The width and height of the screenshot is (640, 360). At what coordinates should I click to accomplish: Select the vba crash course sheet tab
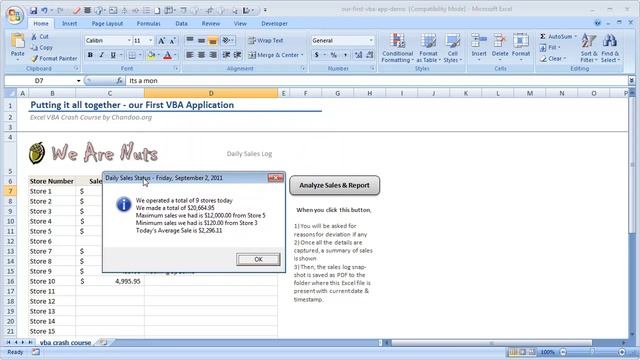pos(65,342)
